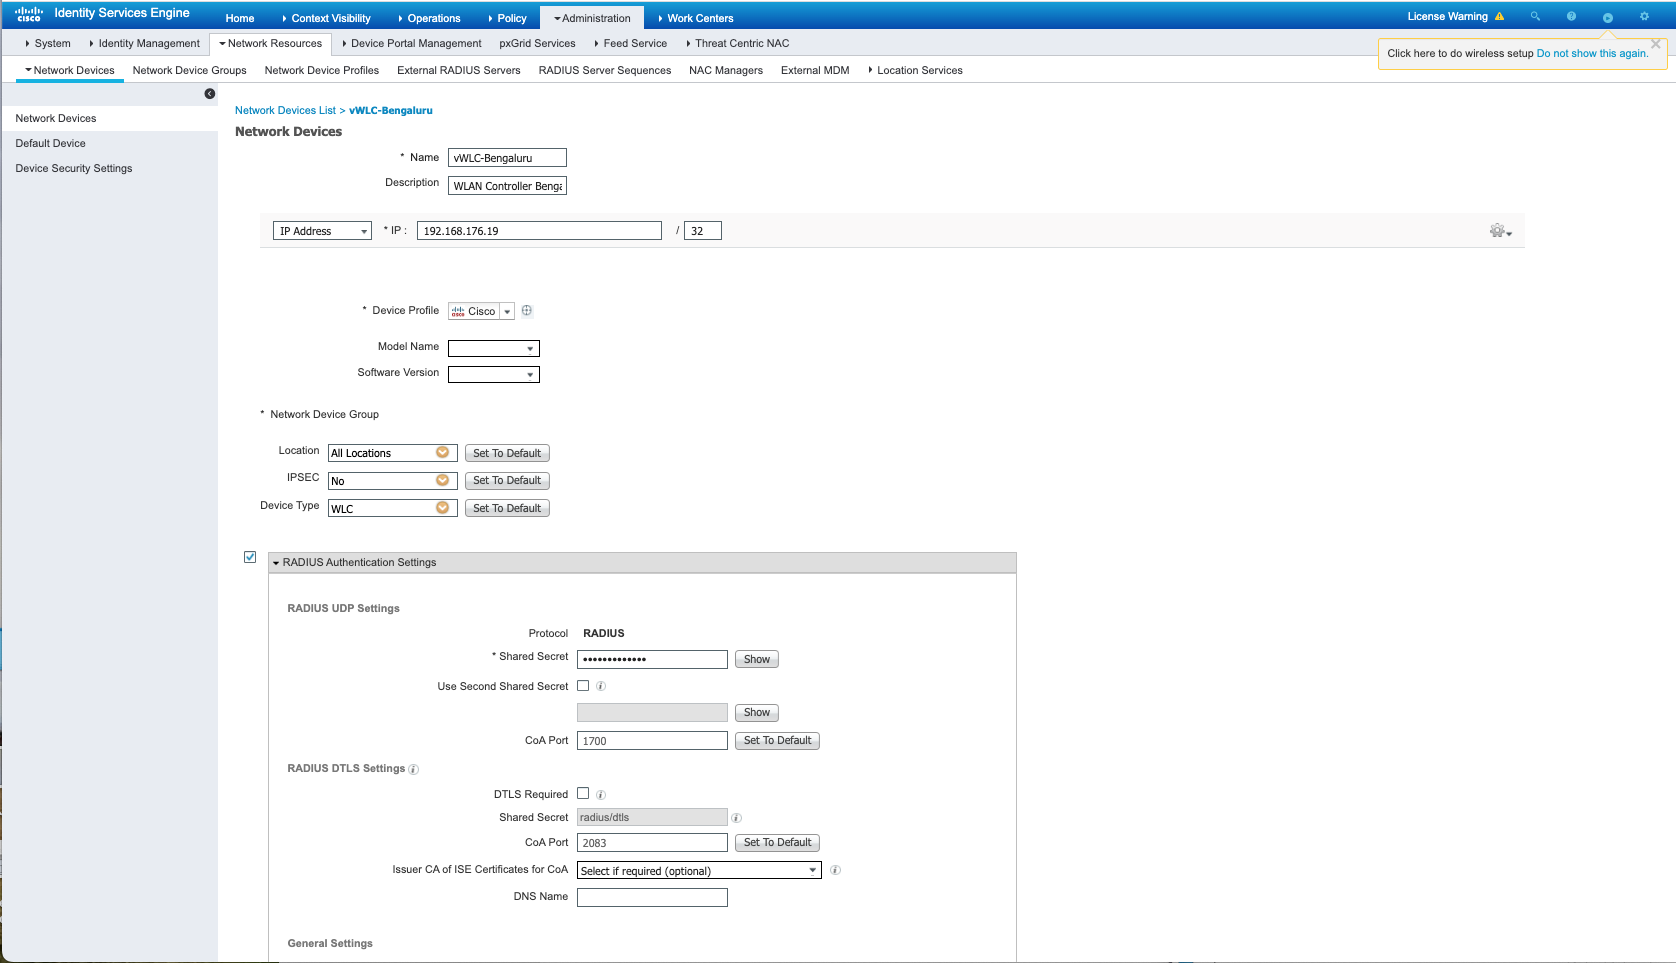Screen dimensions: 1676x963
Task: Go to the Home tab
Action: pyautogui.click(x=240, y=18)
